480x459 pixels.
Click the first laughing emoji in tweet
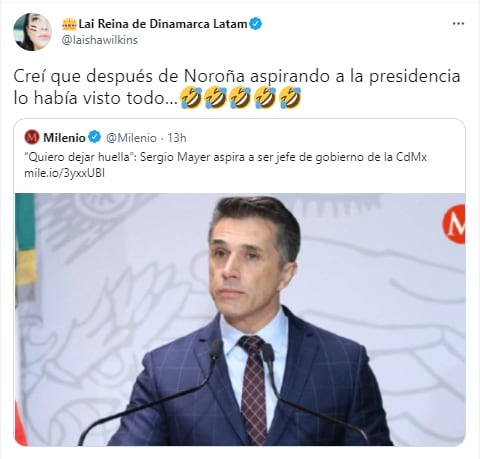click(190, 98)
